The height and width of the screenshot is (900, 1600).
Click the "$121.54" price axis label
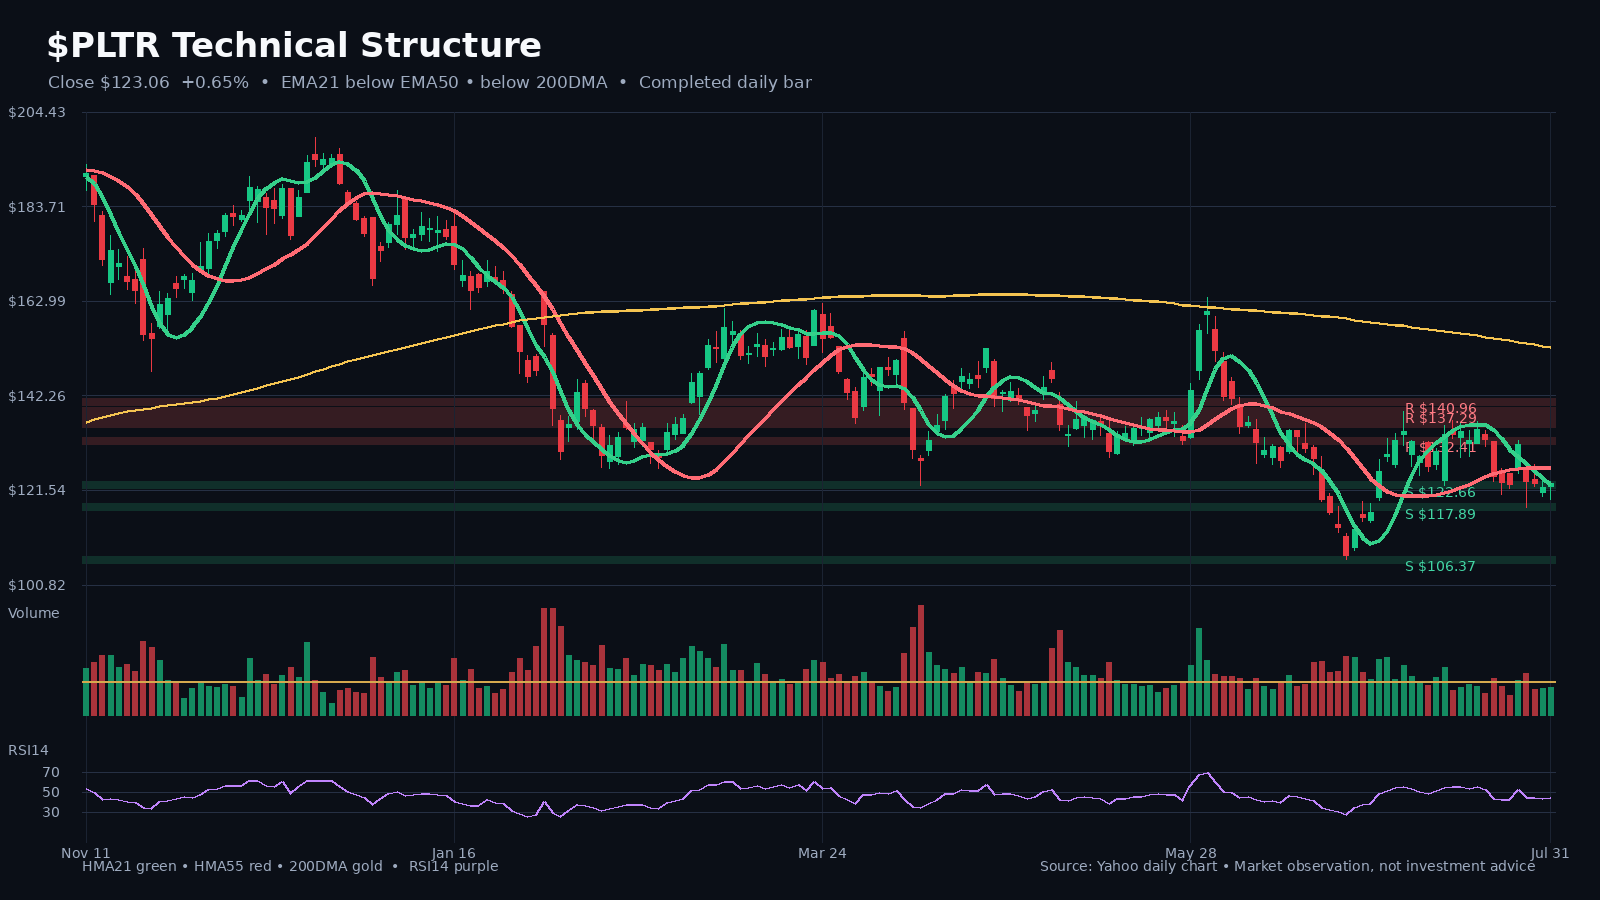pyautogui.click(x=37, y=490)
